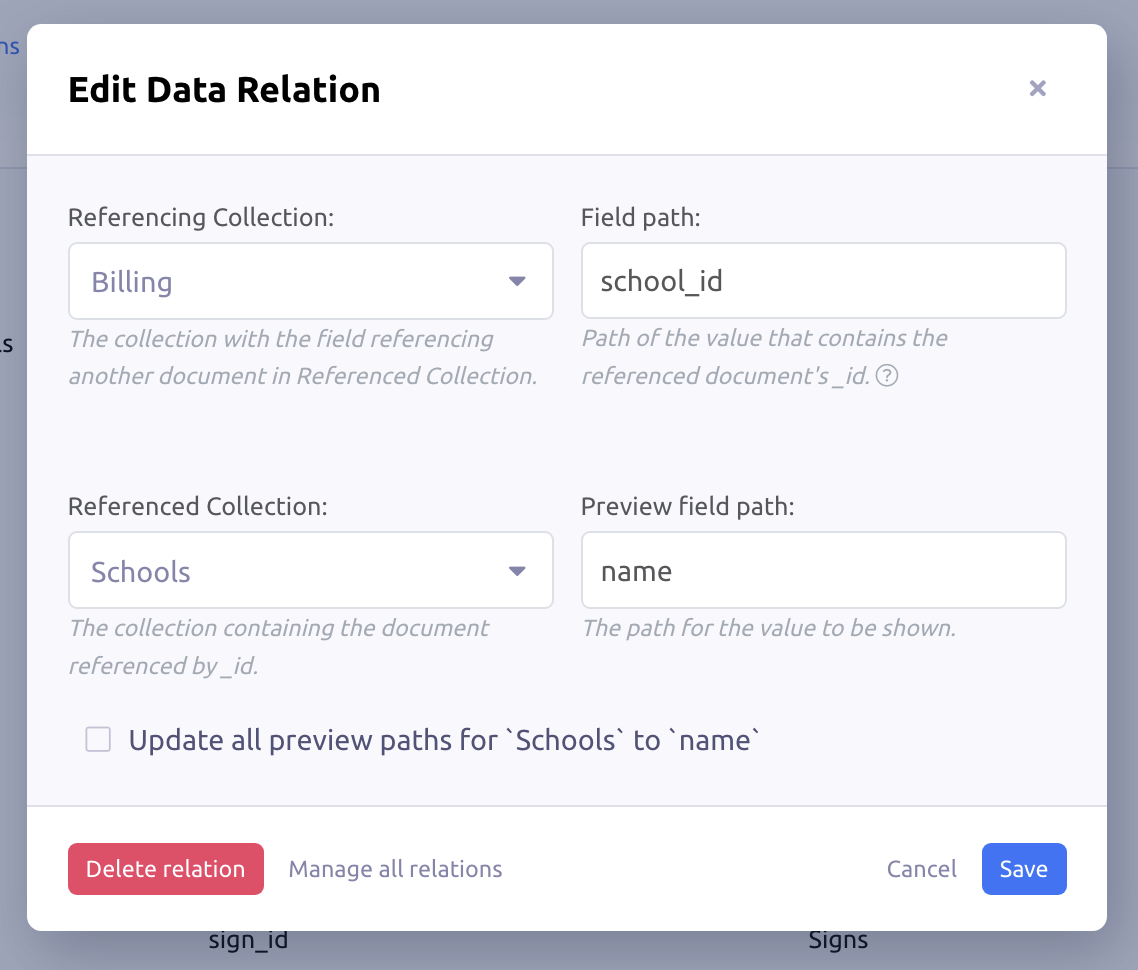Expand the Referenced Collection dropdown showing Schools
1138x970 pixels.
point(311,571)
